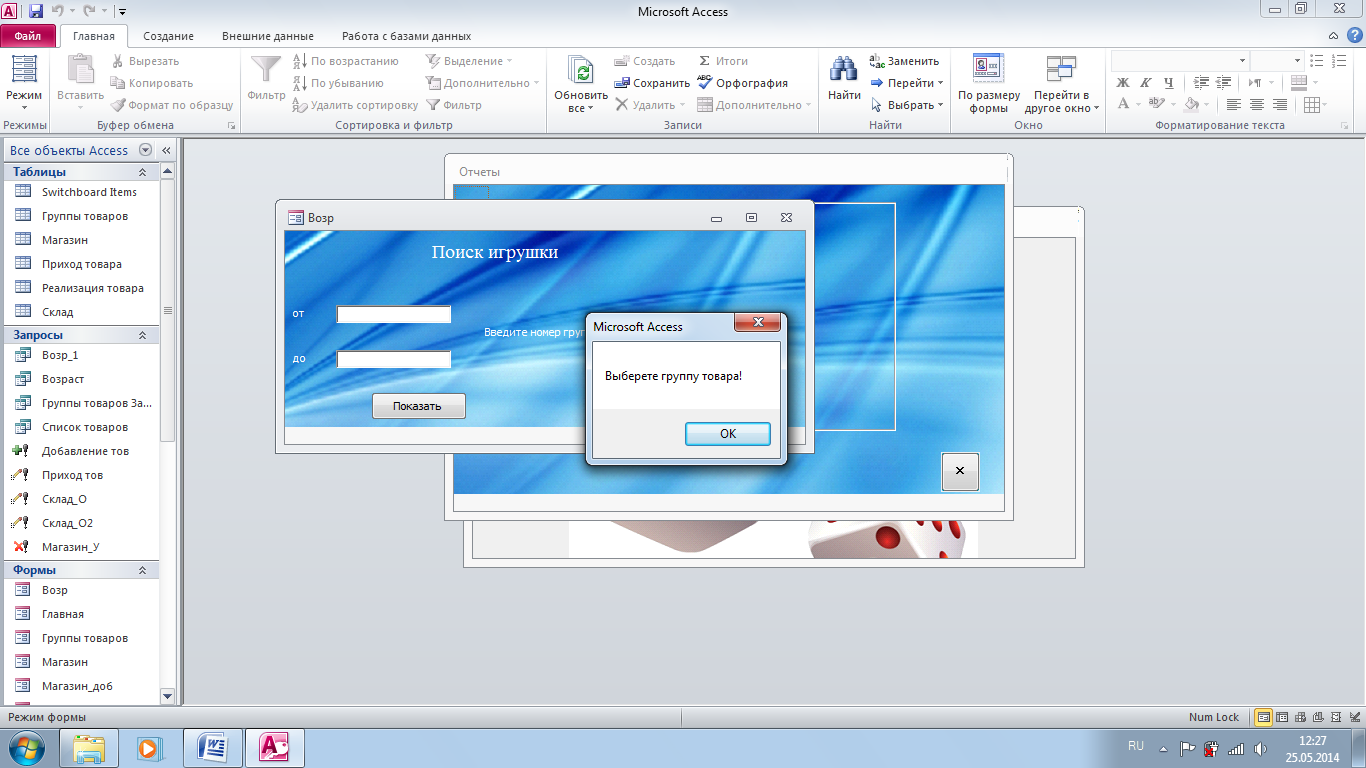Open the Работа с базами данных tab
1366x768 pixels.
pyautogui.click(x=406, y=36)
